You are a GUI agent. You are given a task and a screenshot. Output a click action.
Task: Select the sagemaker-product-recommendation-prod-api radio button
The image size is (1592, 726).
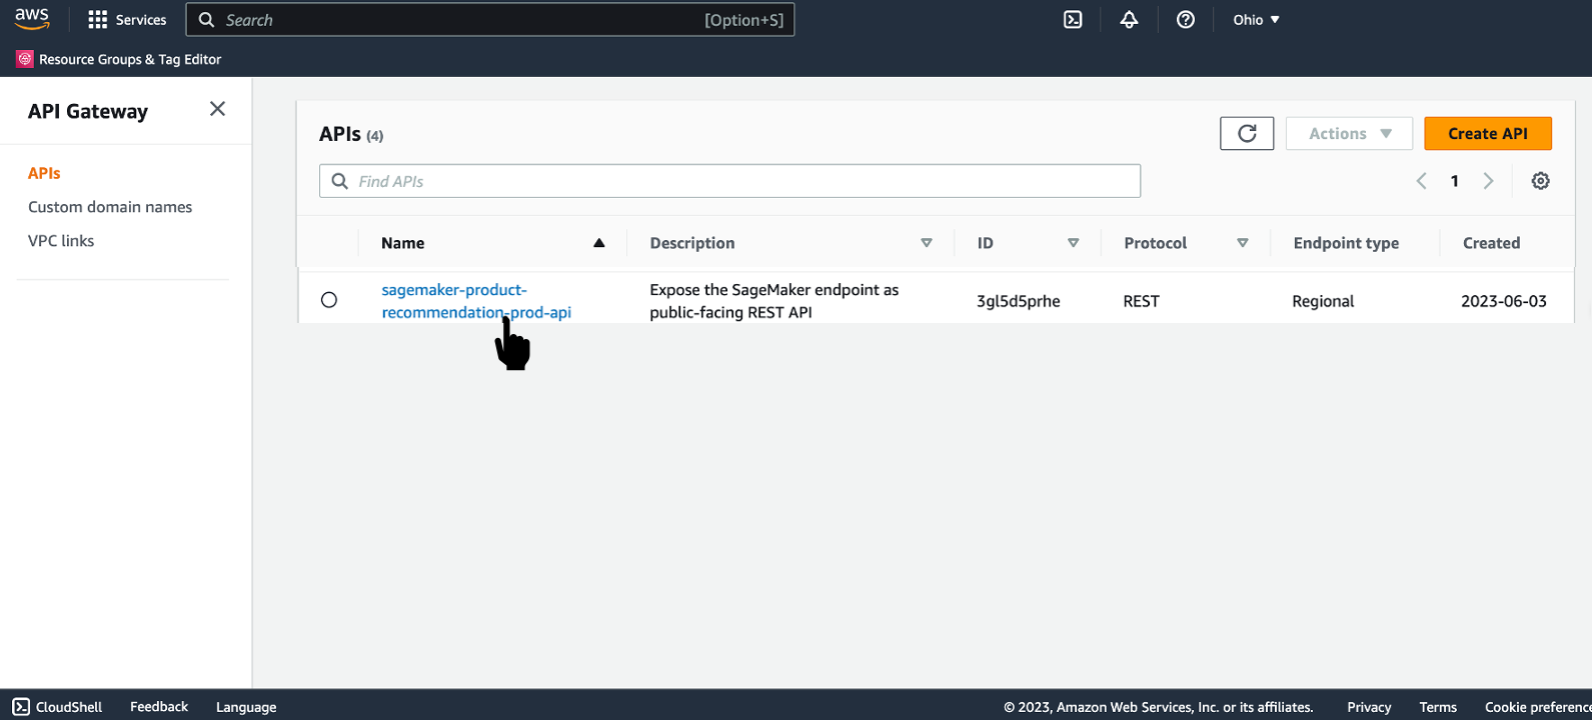(x=329, y=300)
